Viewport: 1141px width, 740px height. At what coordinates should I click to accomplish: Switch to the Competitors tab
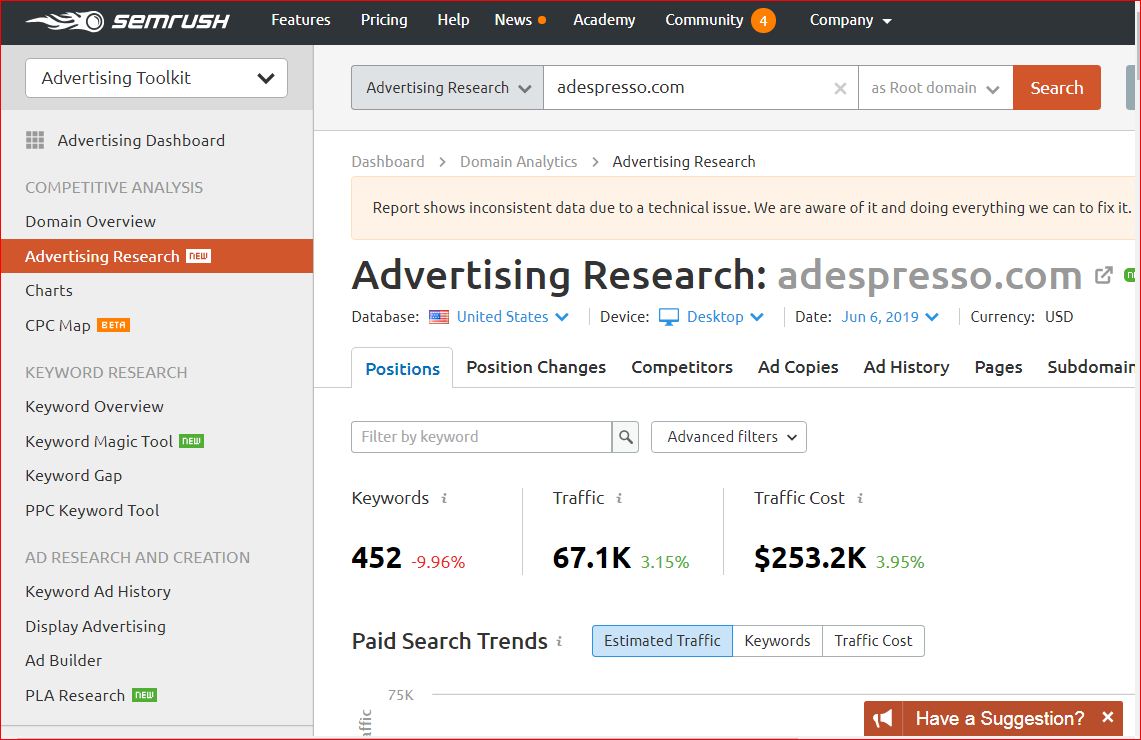(x=682, y=367)
